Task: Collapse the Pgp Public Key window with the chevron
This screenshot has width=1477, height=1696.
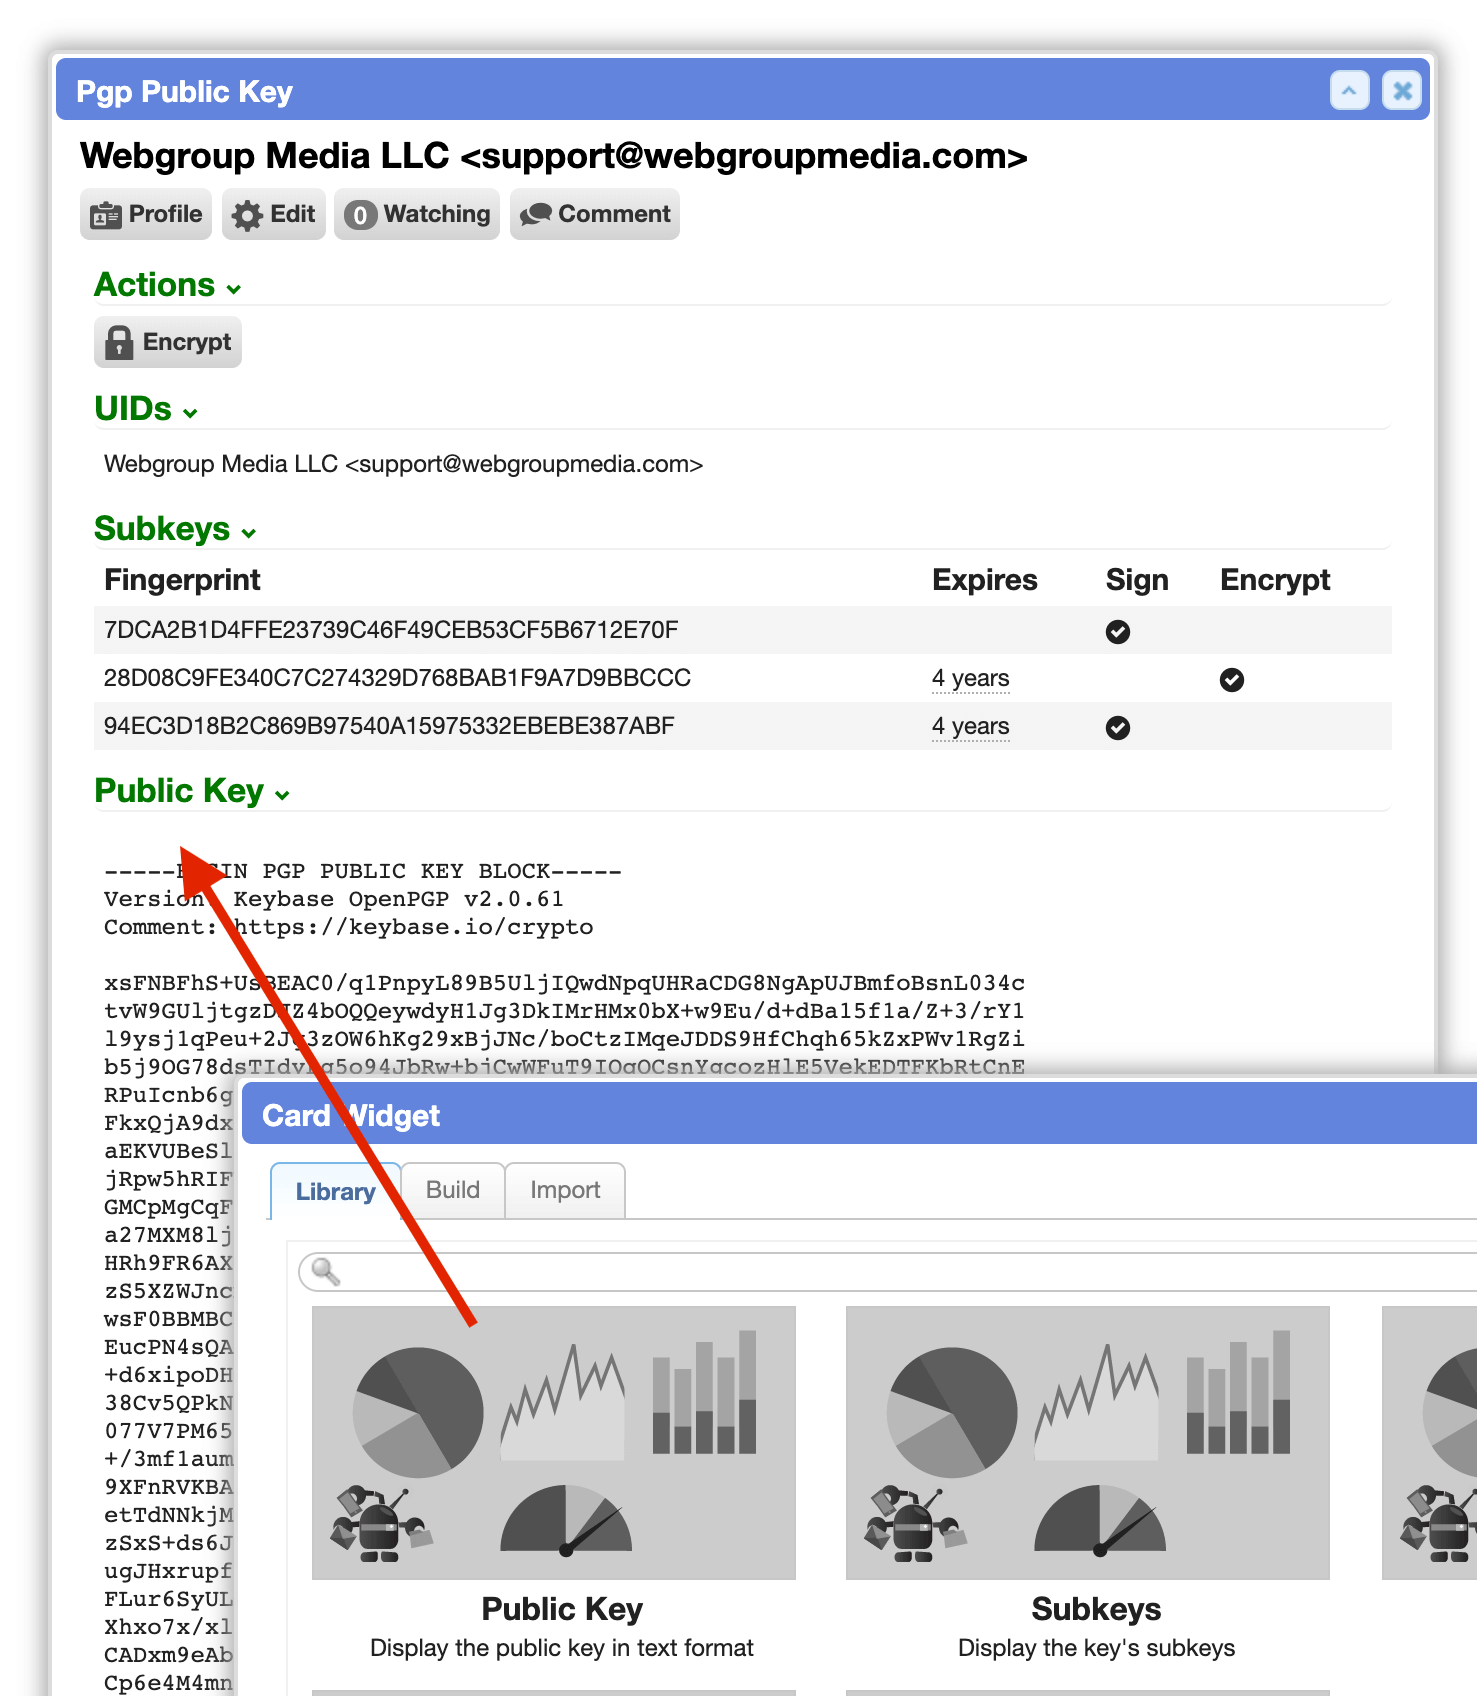Action: pos(1349,91)
